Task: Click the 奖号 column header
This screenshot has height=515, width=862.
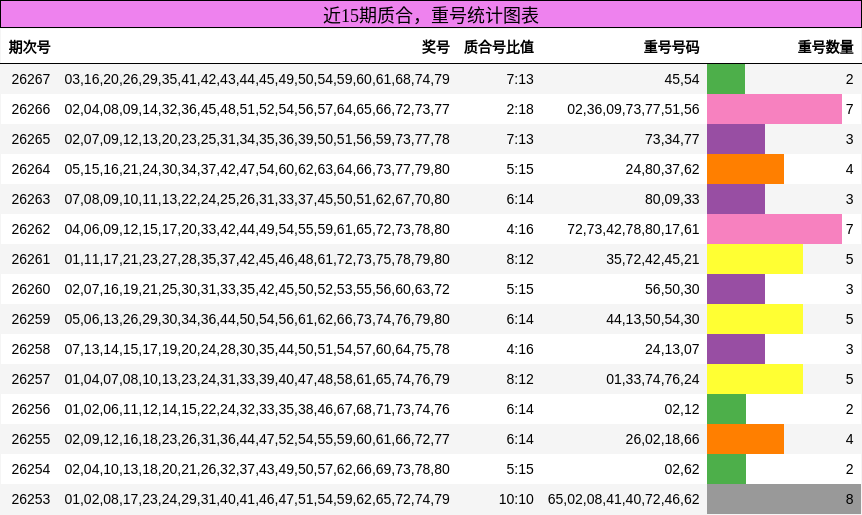Action: (x=436, y=47)
